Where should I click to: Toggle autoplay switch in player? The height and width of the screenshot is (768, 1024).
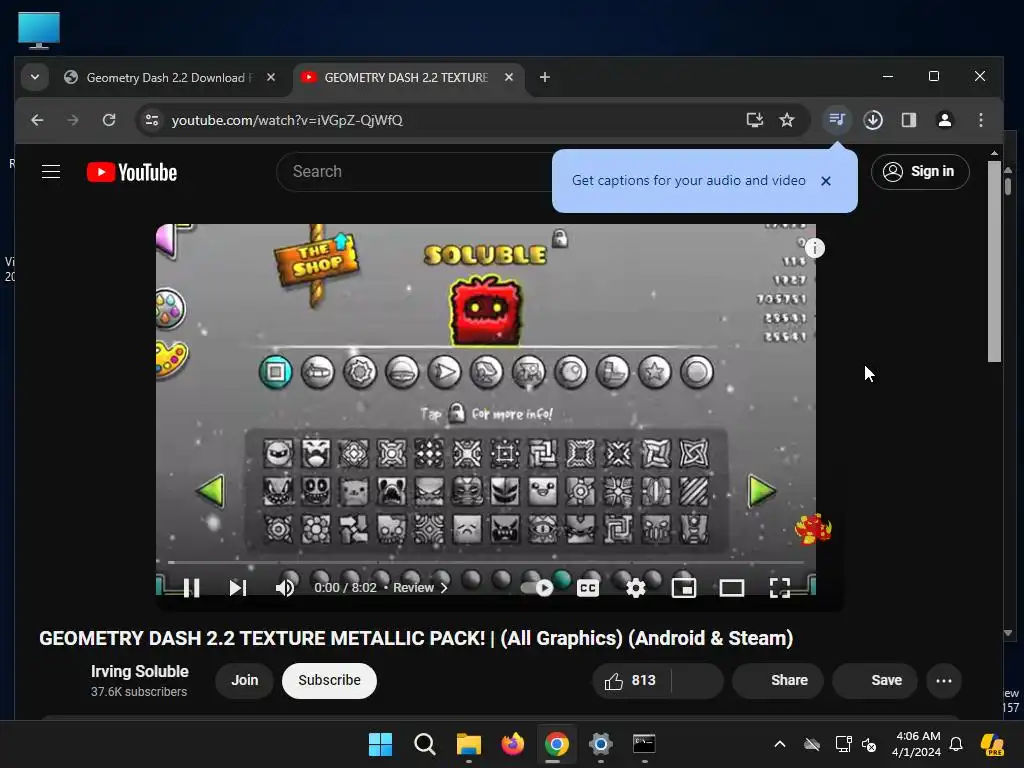pos(537,588)
